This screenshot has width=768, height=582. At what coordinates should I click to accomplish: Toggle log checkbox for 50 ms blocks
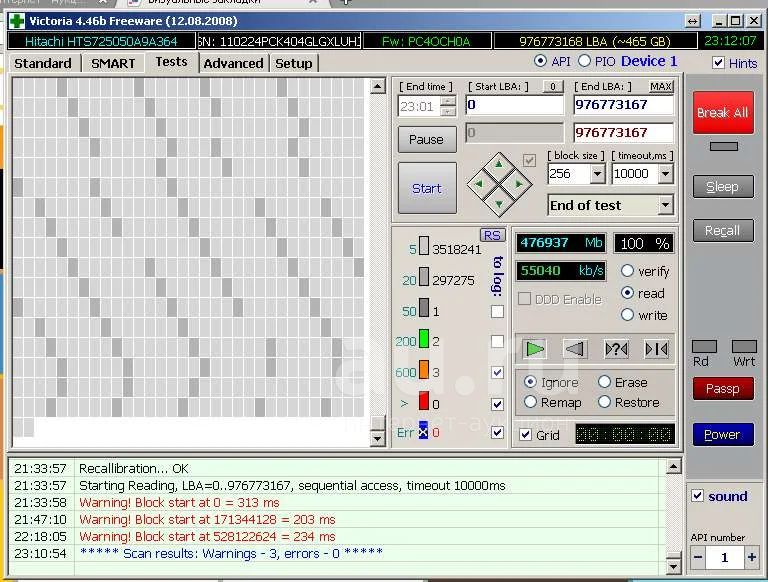(497, 312)
